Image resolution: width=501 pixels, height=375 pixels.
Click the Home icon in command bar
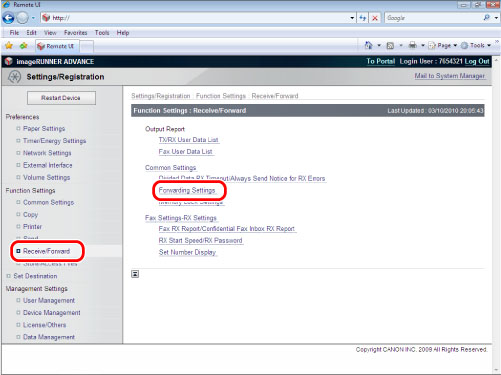tap(368, 45)
